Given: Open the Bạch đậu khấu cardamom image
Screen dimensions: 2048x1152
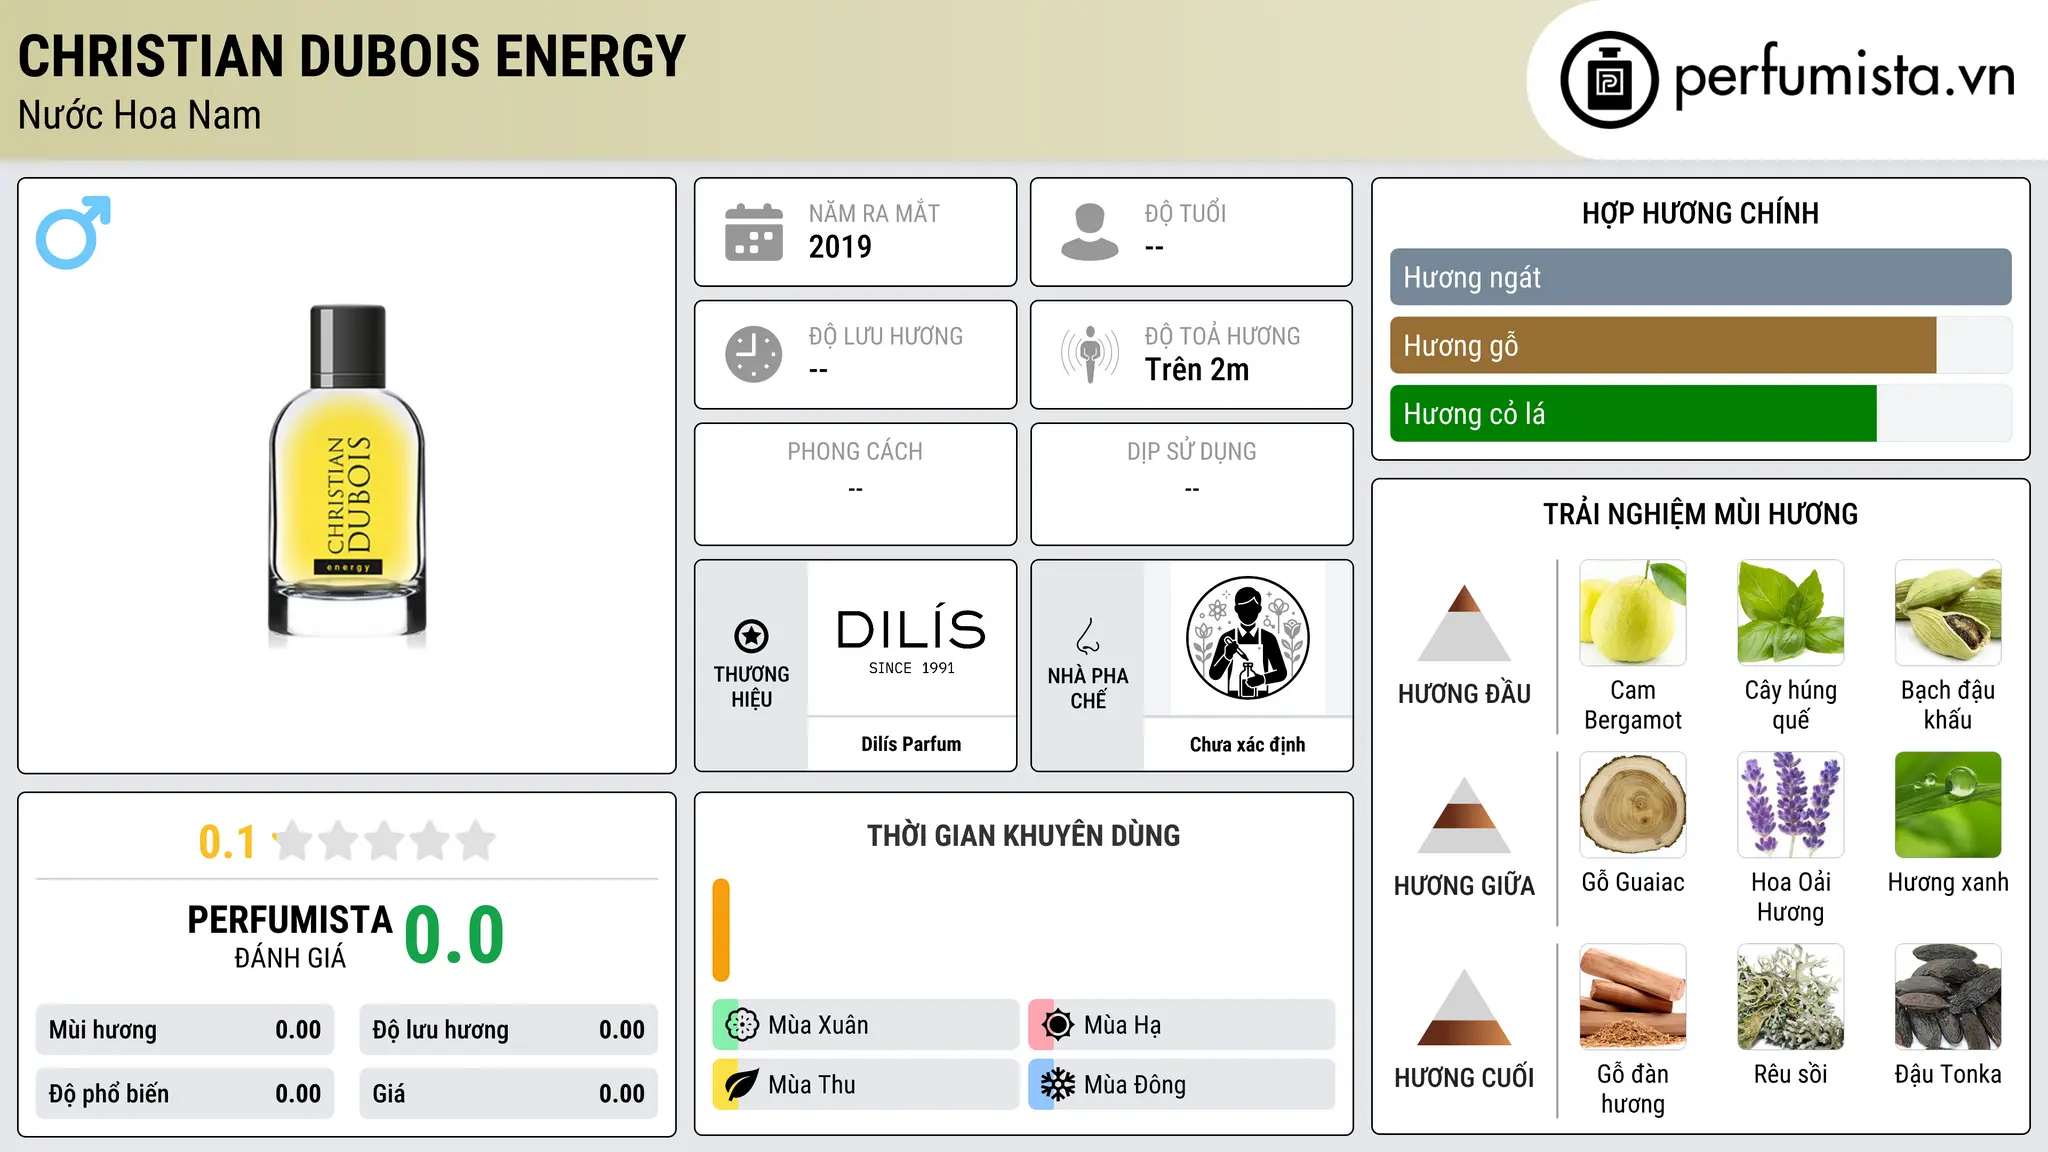Looking at the screenshot, I should 1948,613.
